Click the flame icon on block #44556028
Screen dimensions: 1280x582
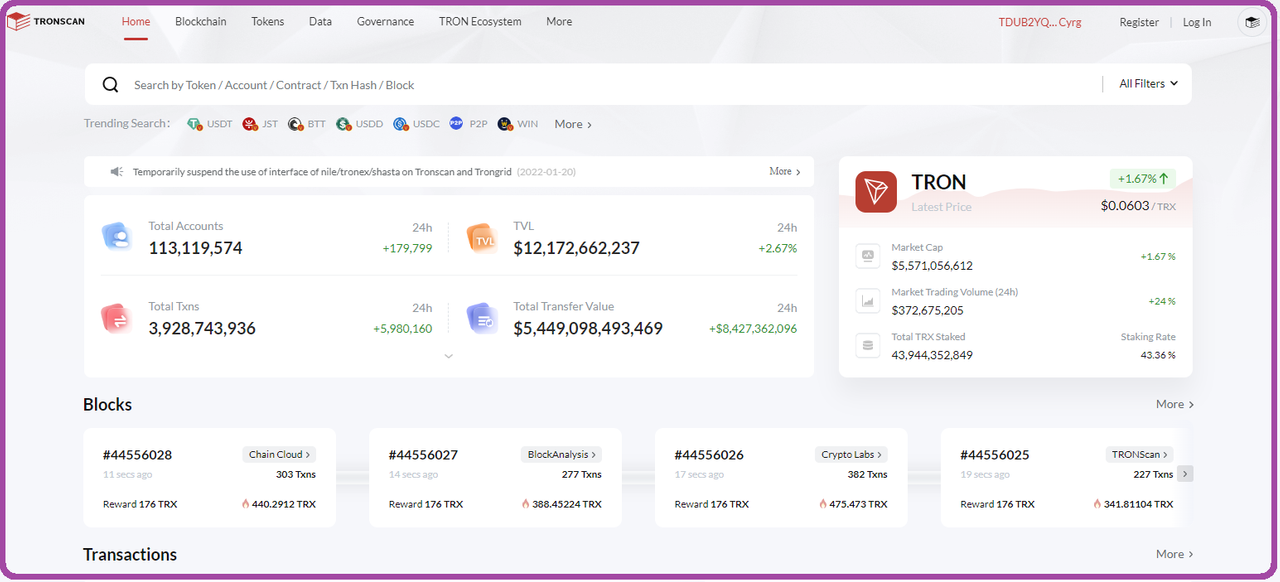pos(247,504)
